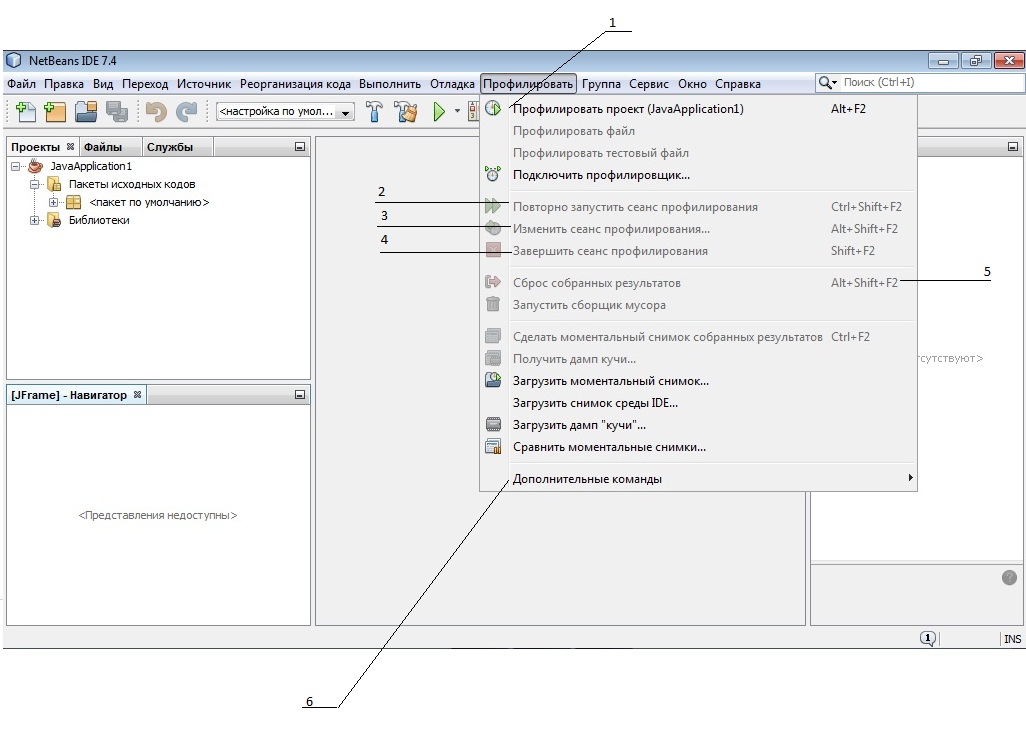Click the New Project toolbar icon
The image size is (1026, 753).
click(55, 112)
